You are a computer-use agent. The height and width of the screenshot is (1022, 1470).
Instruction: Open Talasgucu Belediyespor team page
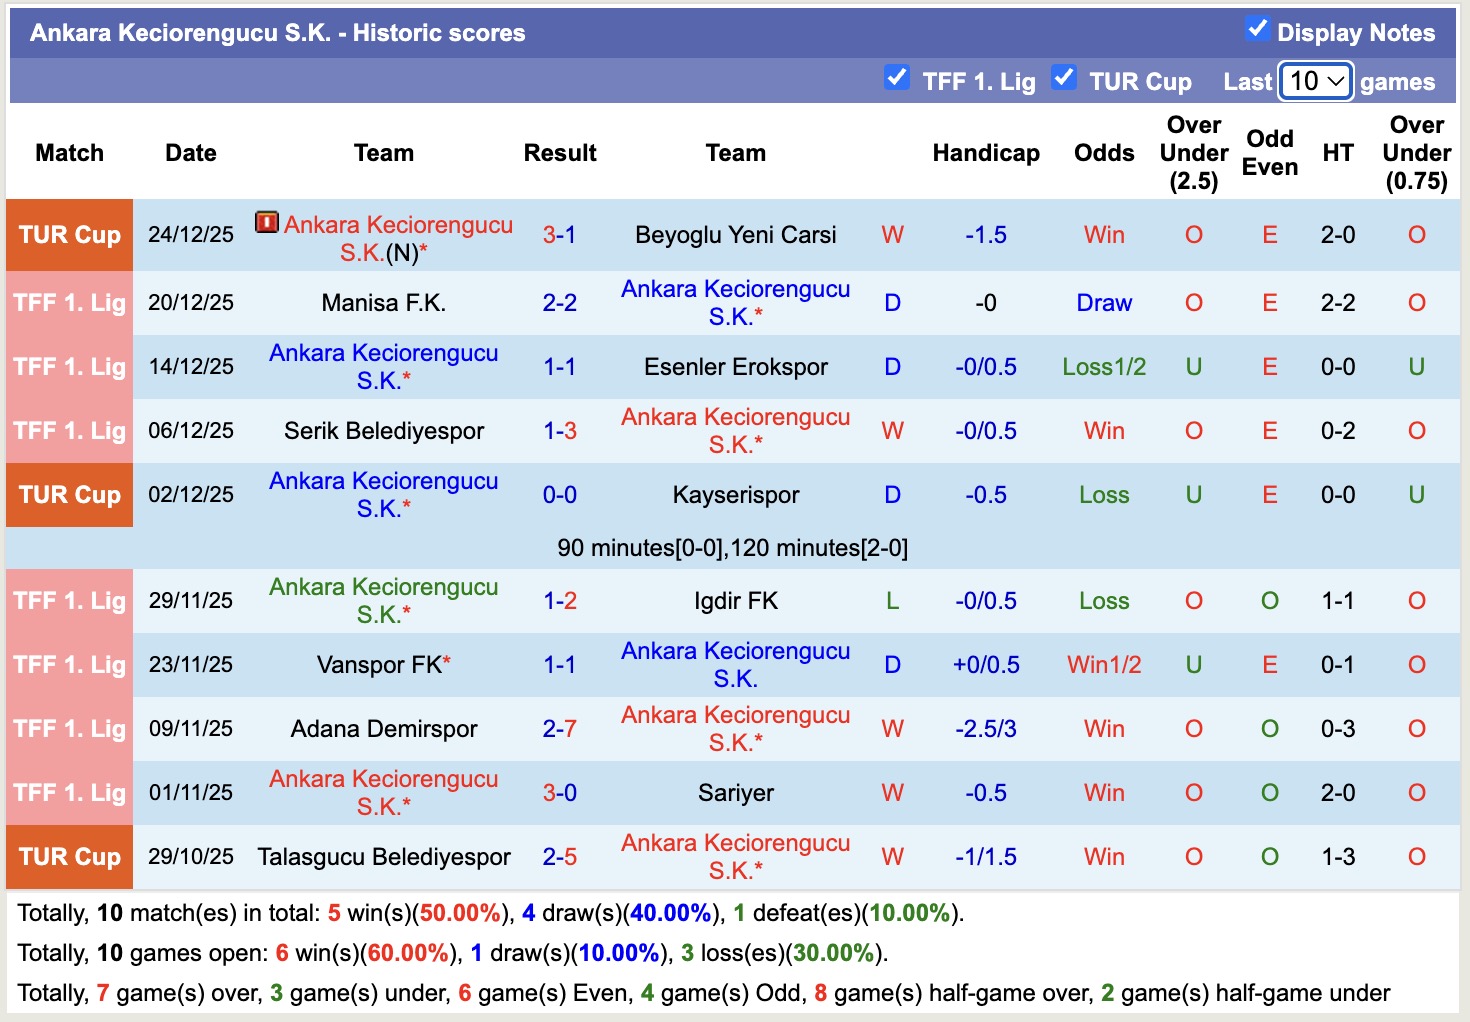383,857
